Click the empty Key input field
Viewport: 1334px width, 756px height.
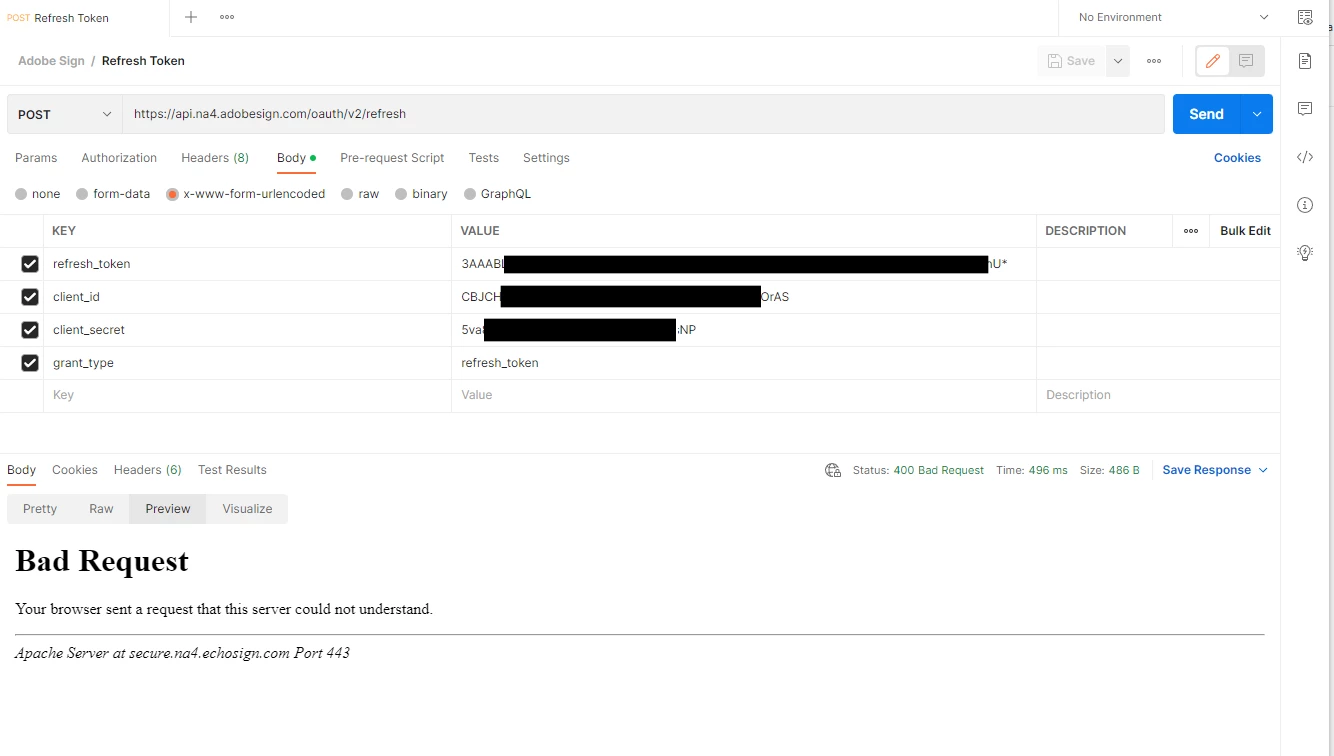(247, 395)
